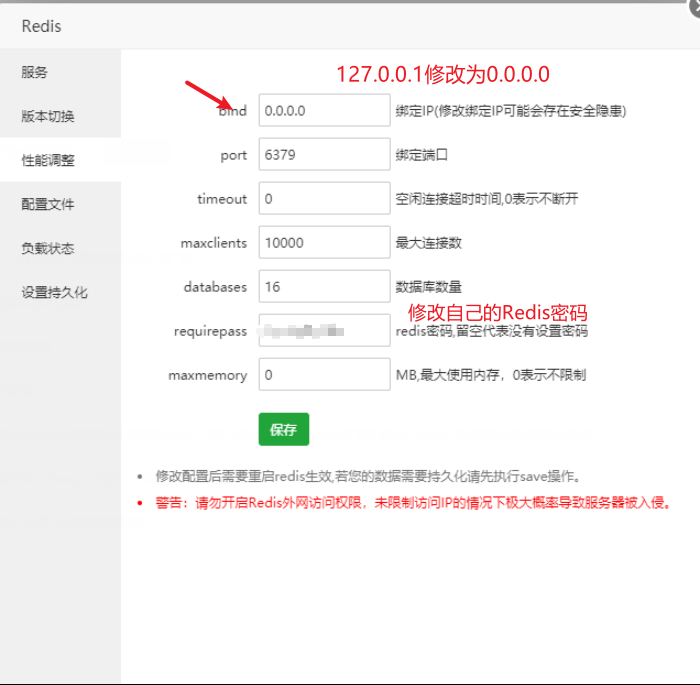The width and height of the screenshot is (700, 685).
Task: Click the databases label text
Action: (215, 287)
